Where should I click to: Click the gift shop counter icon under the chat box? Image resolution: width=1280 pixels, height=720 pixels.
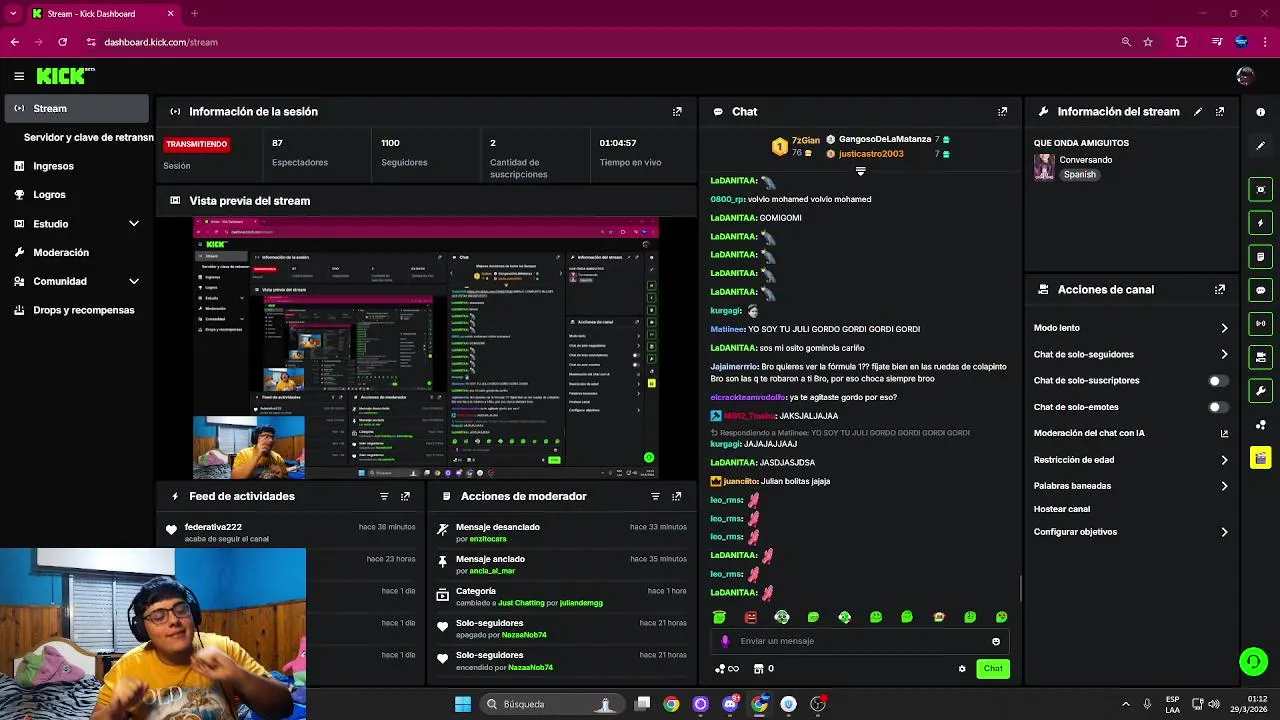pyautogui.click(x=763, y=669)
